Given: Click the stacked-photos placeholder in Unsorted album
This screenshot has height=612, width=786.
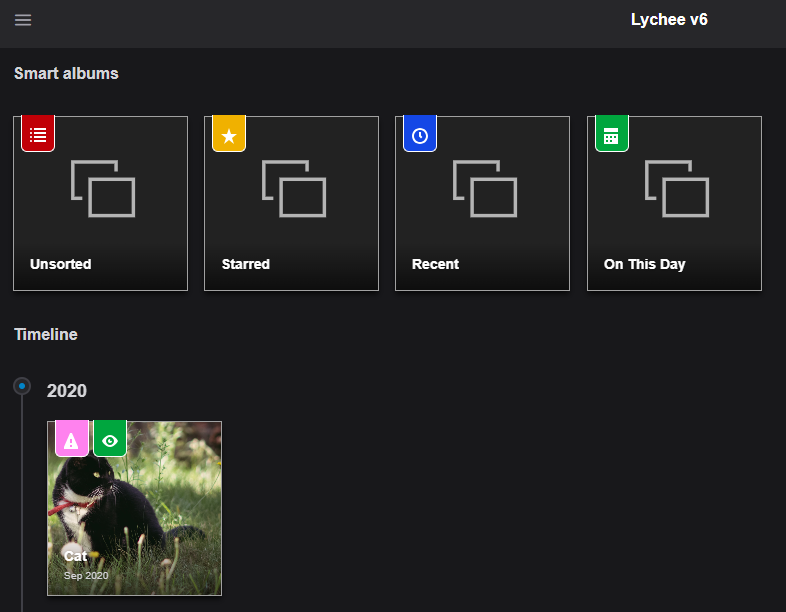Looking at the screenshot, I should click(102, 188).
